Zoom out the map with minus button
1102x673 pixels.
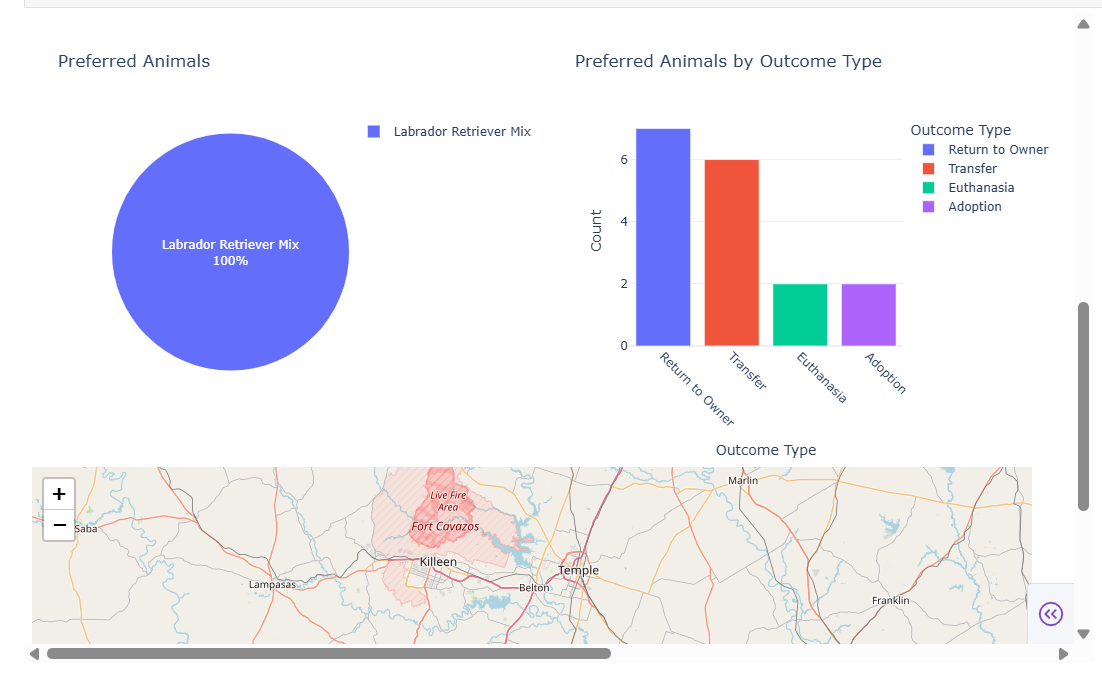coord(59,525)
